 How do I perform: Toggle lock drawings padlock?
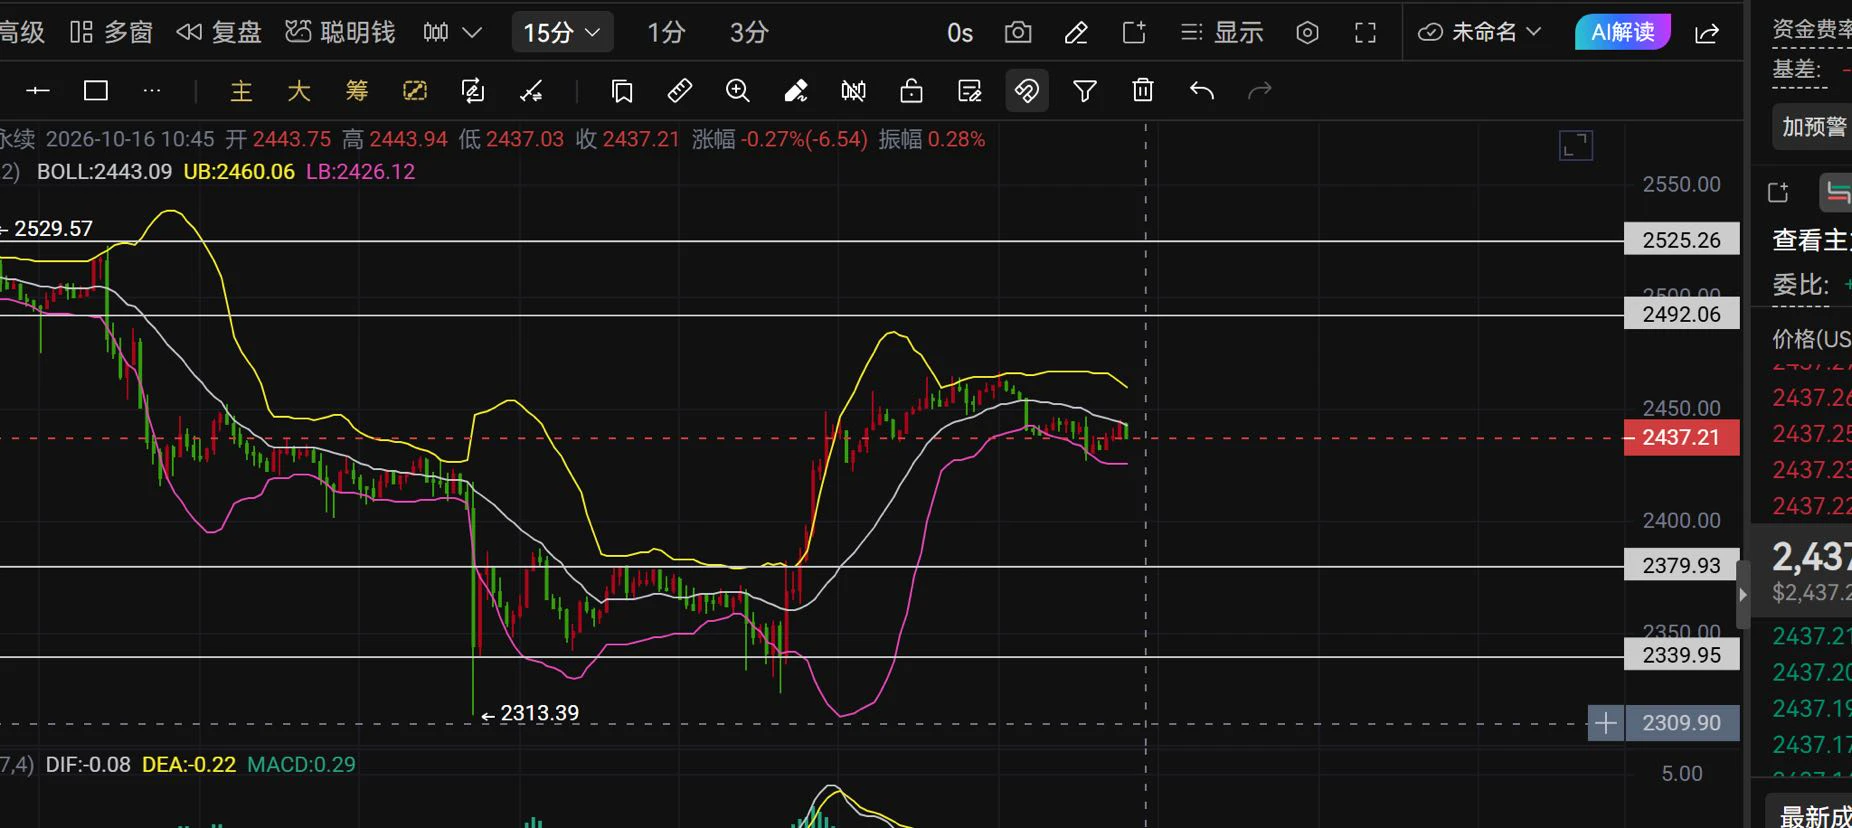(911, 91)
